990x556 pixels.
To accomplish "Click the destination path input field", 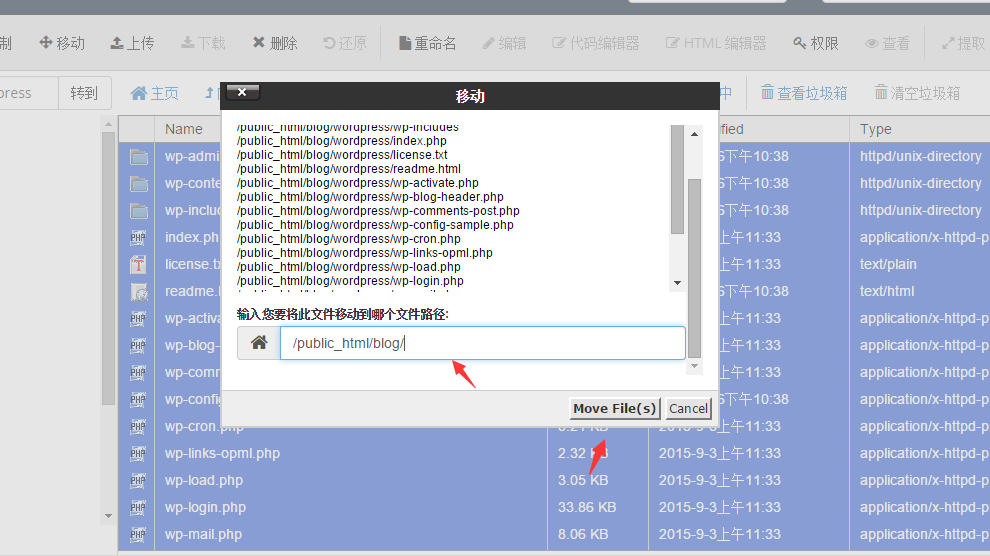I will pos(482,343).
